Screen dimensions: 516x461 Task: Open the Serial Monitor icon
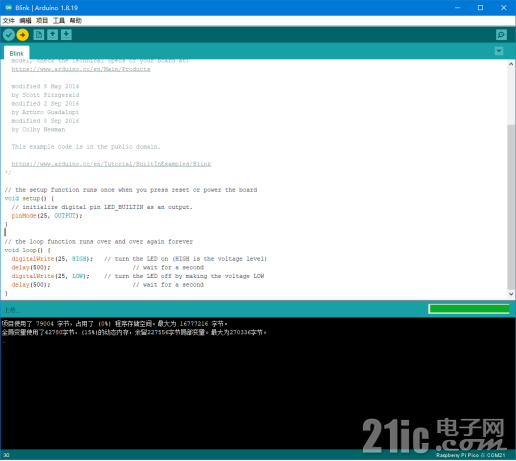501,35
